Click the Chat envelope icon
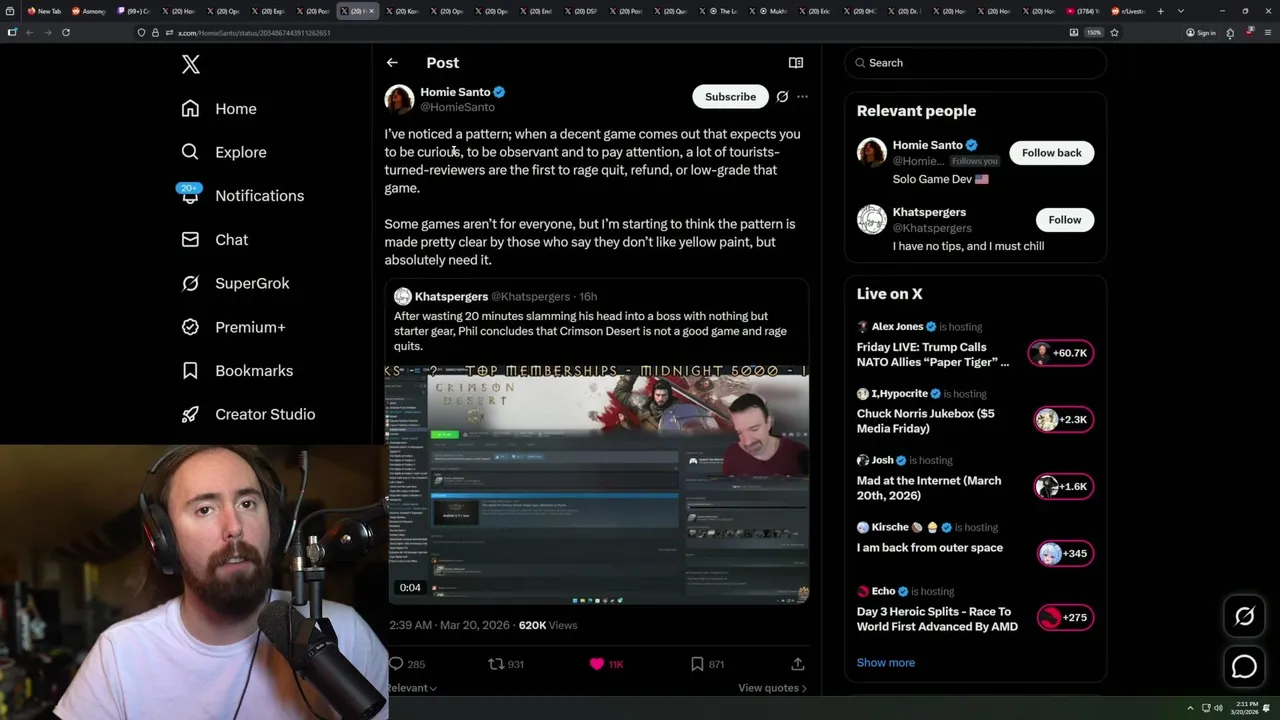Viewport: 1280px width, 720px height. pyautogui.click(x=190, y=240)
